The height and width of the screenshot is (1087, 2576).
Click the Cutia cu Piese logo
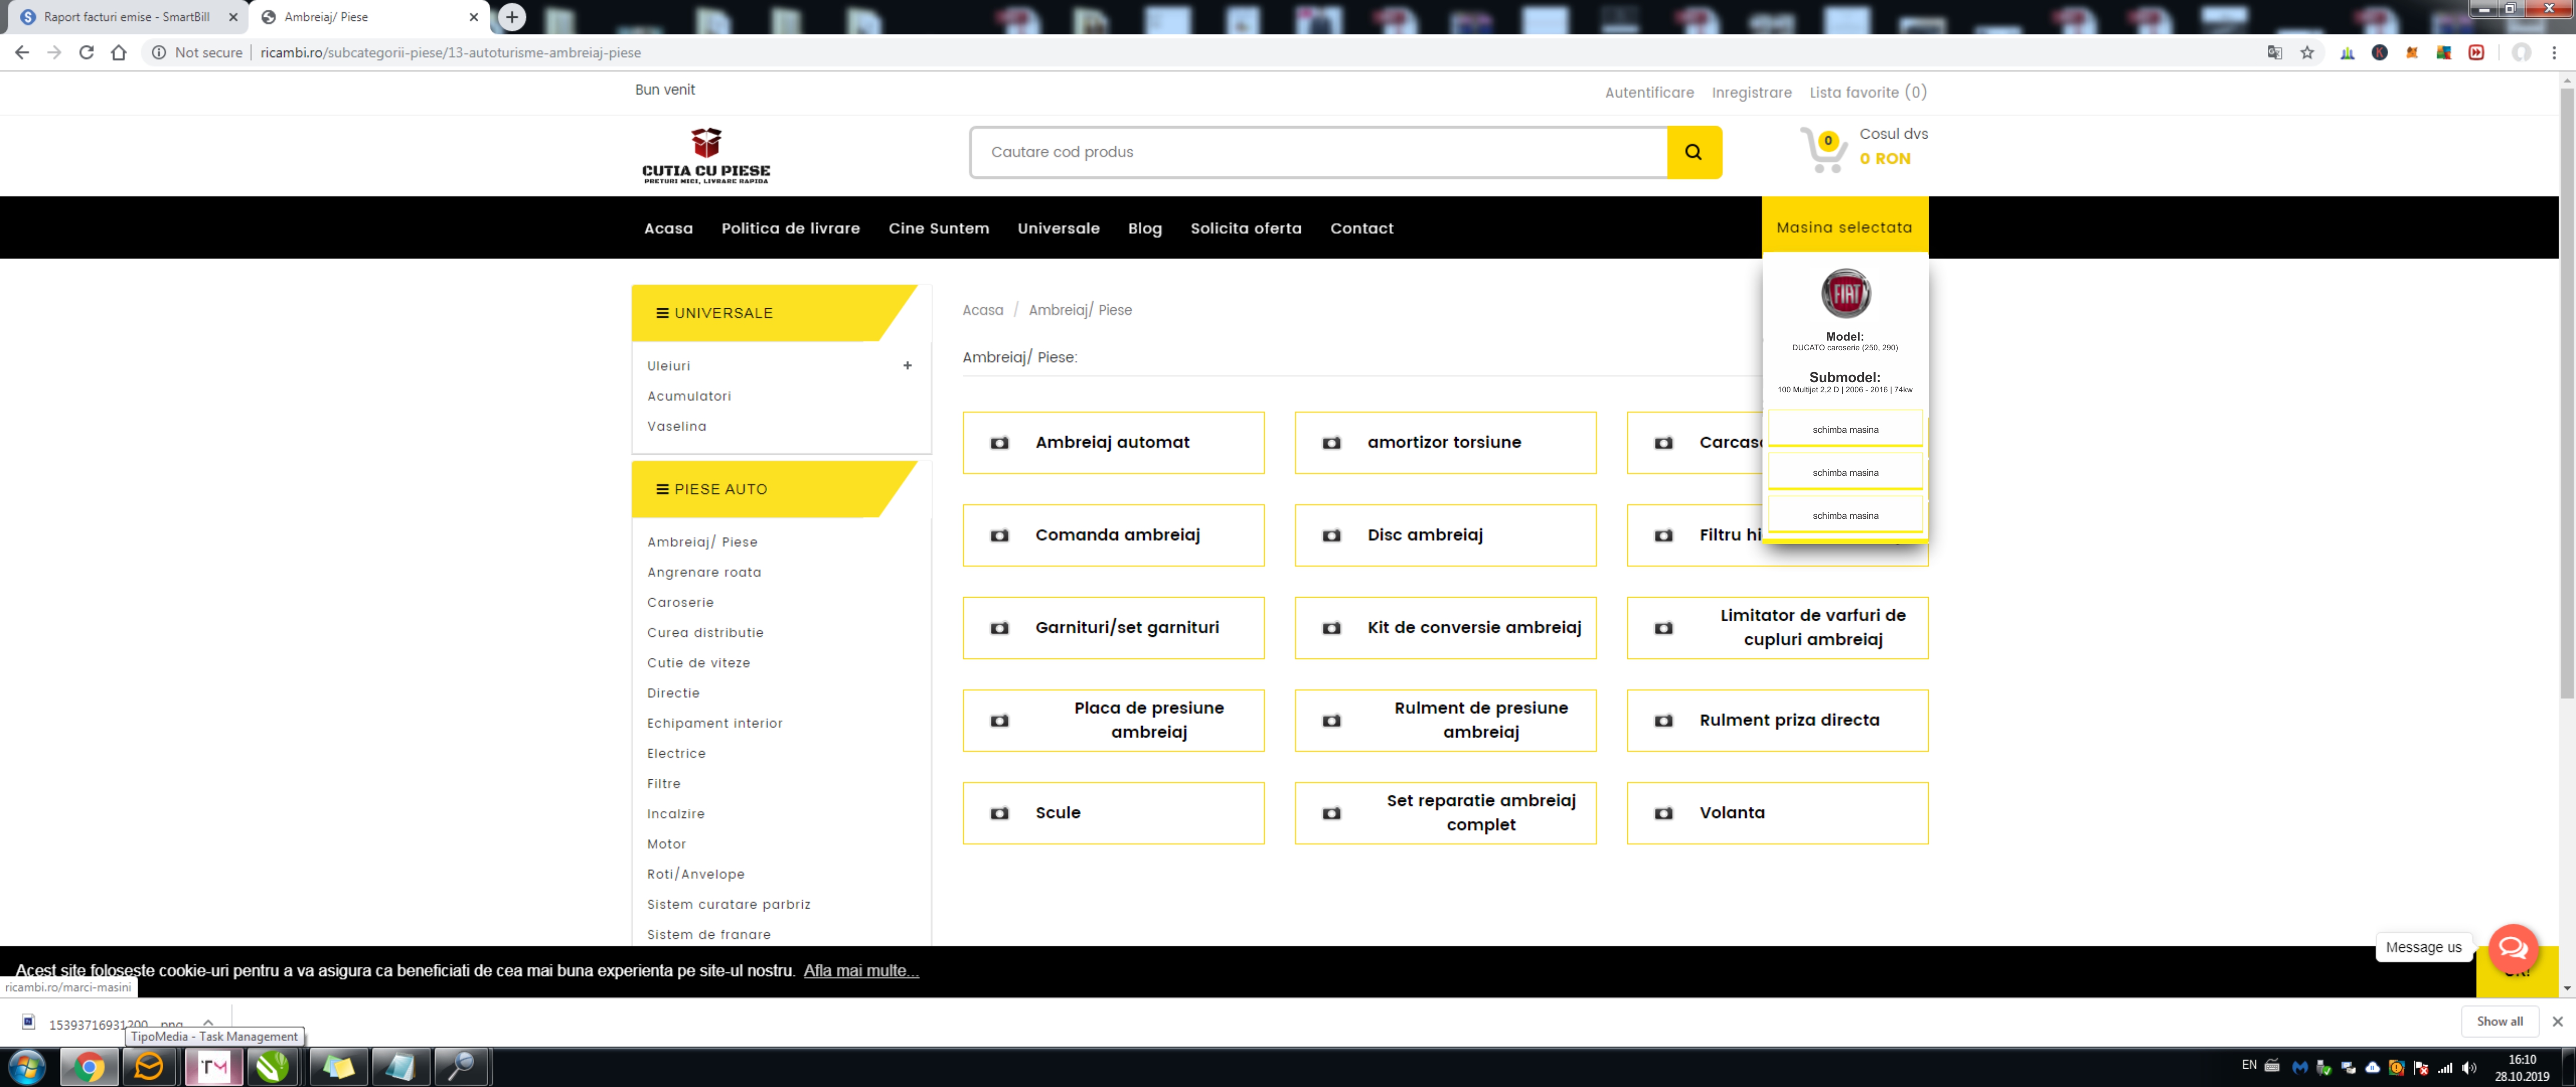706,155
